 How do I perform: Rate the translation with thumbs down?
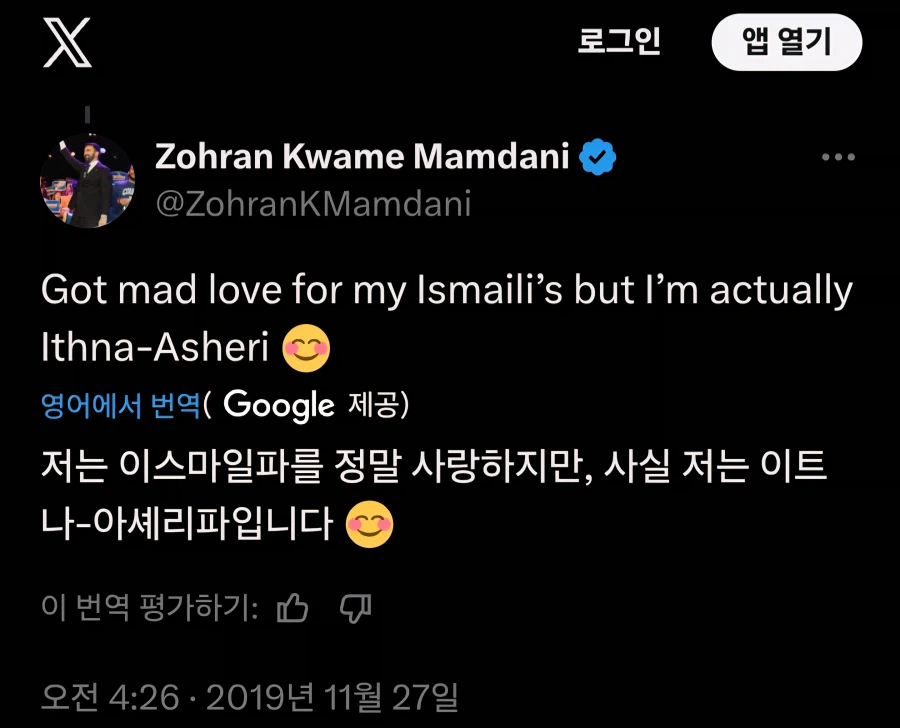point(355,607)
